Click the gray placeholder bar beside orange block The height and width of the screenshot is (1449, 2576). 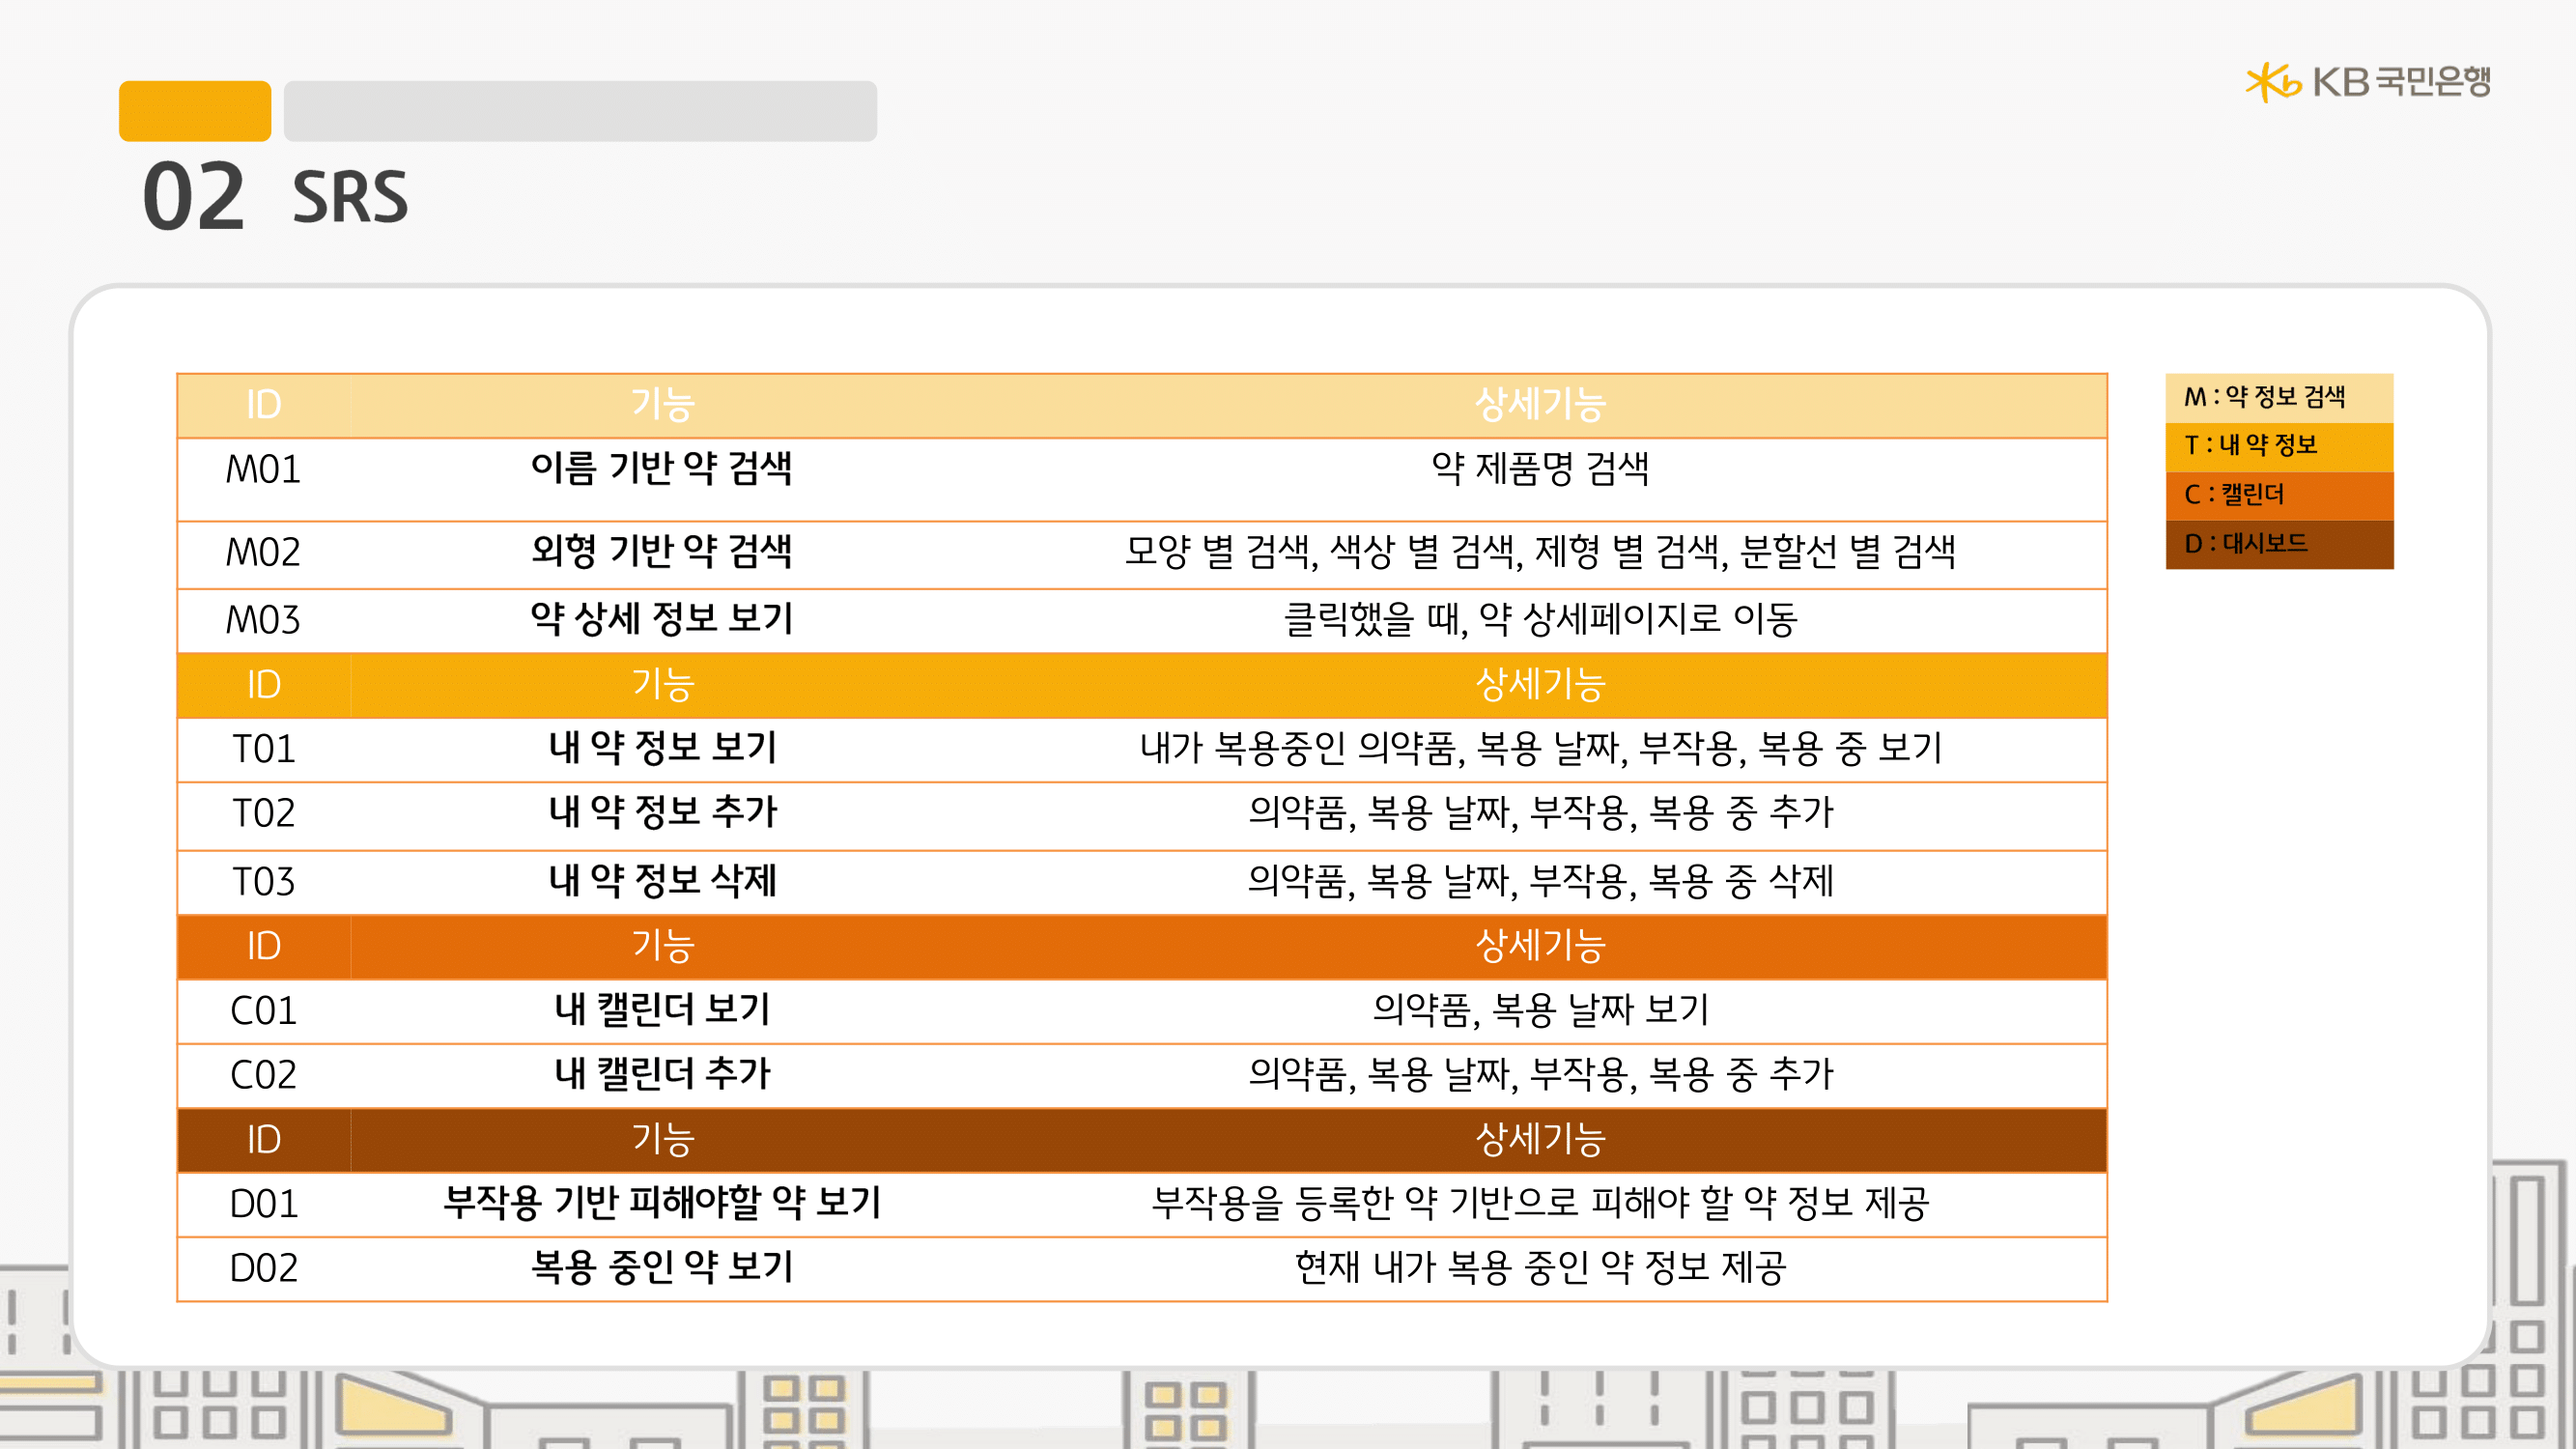pos(580,111)
